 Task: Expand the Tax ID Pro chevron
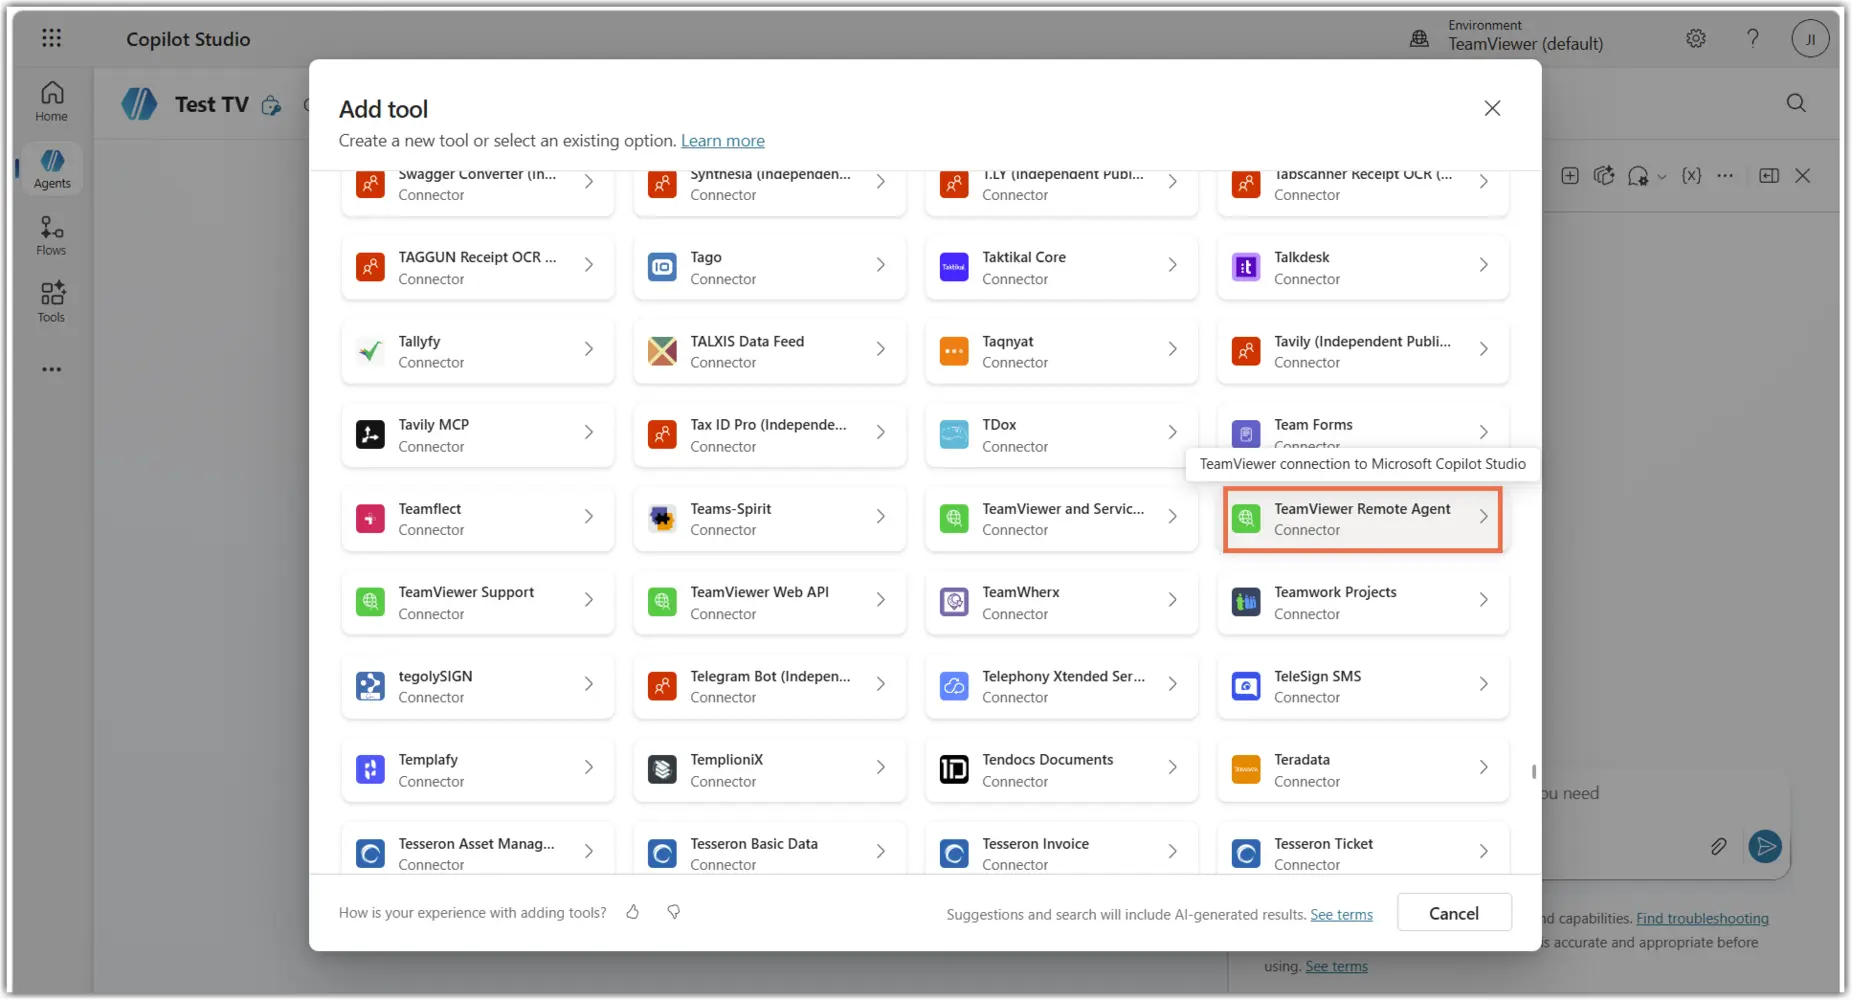coord(881,432)
